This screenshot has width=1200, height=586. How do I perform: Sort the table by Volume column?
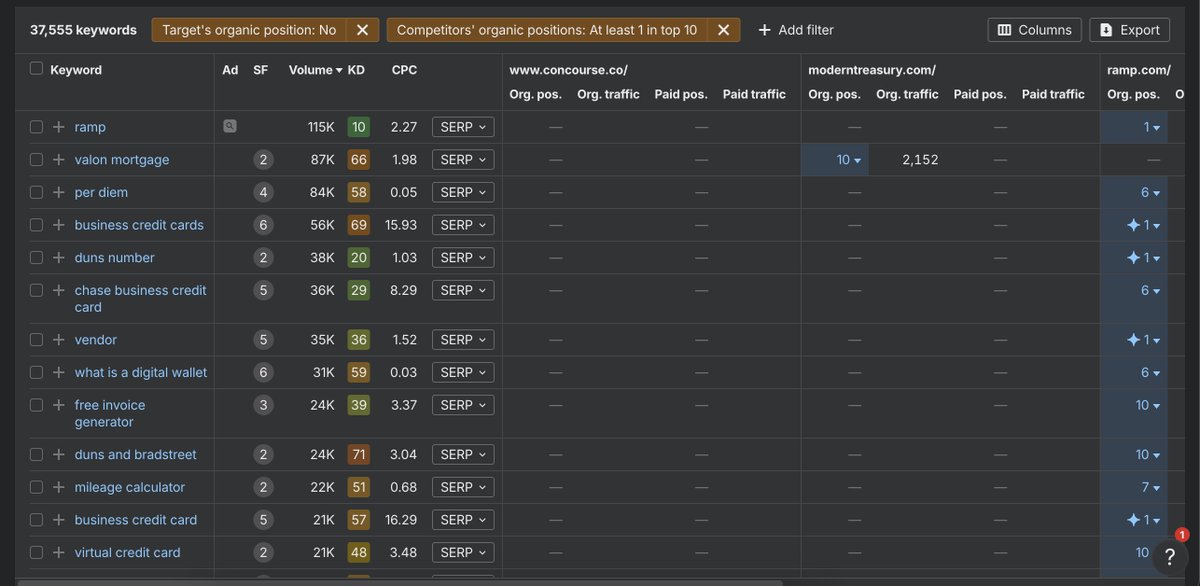(315, 70)
